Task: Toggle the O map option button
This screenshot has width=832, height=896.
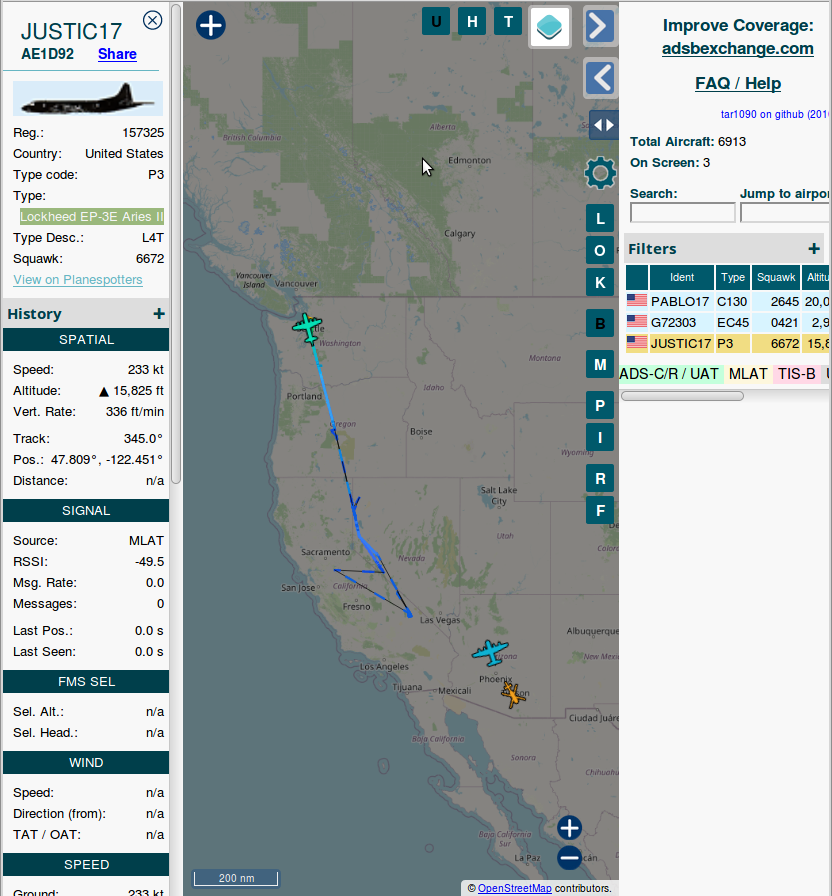Action: 600,250
